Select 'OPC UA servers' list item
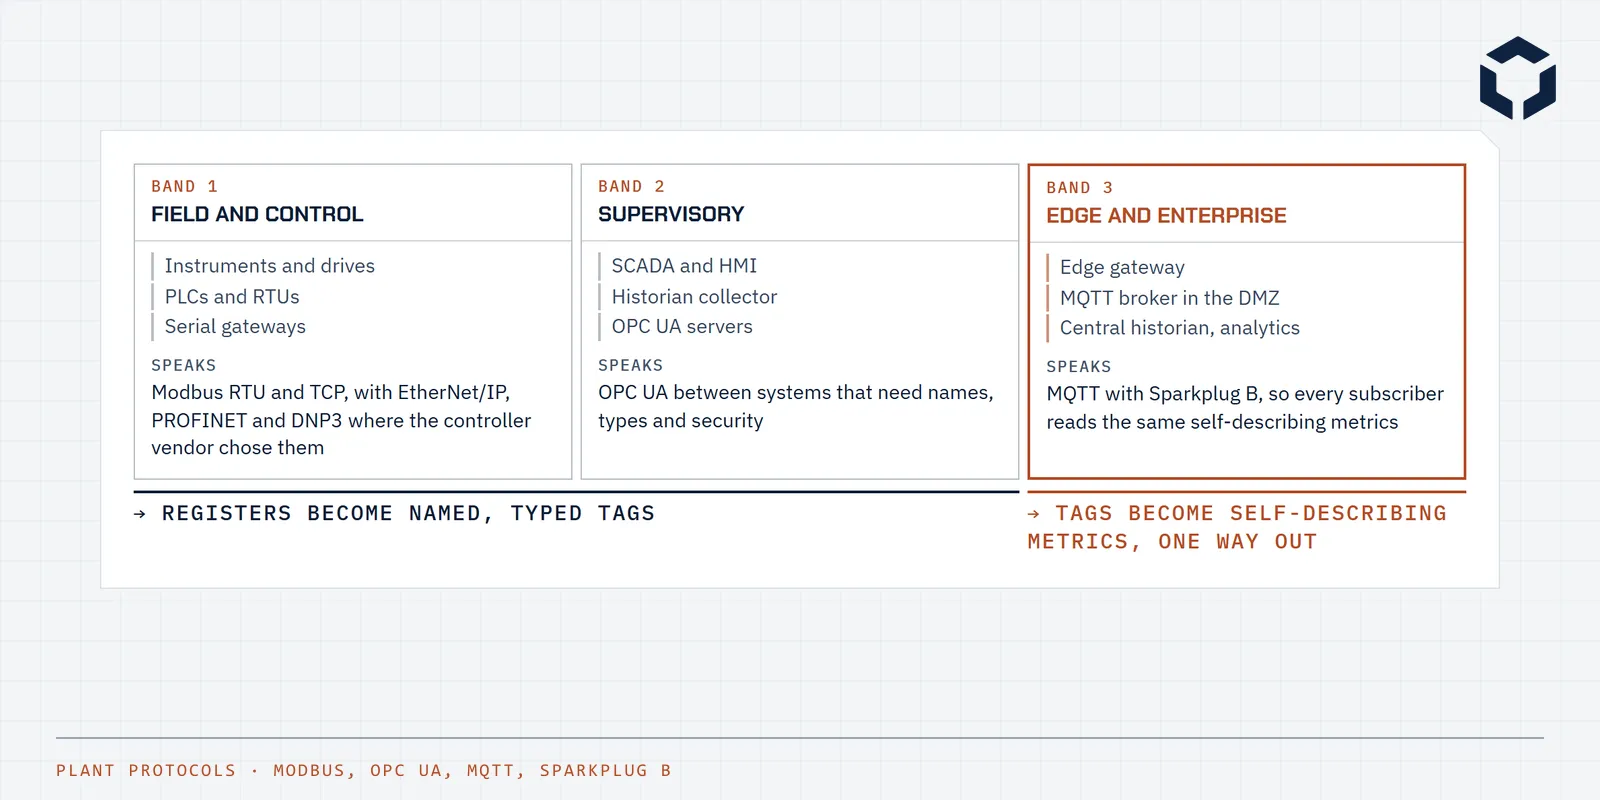The image size is (1600, 800). coord(682,327)
